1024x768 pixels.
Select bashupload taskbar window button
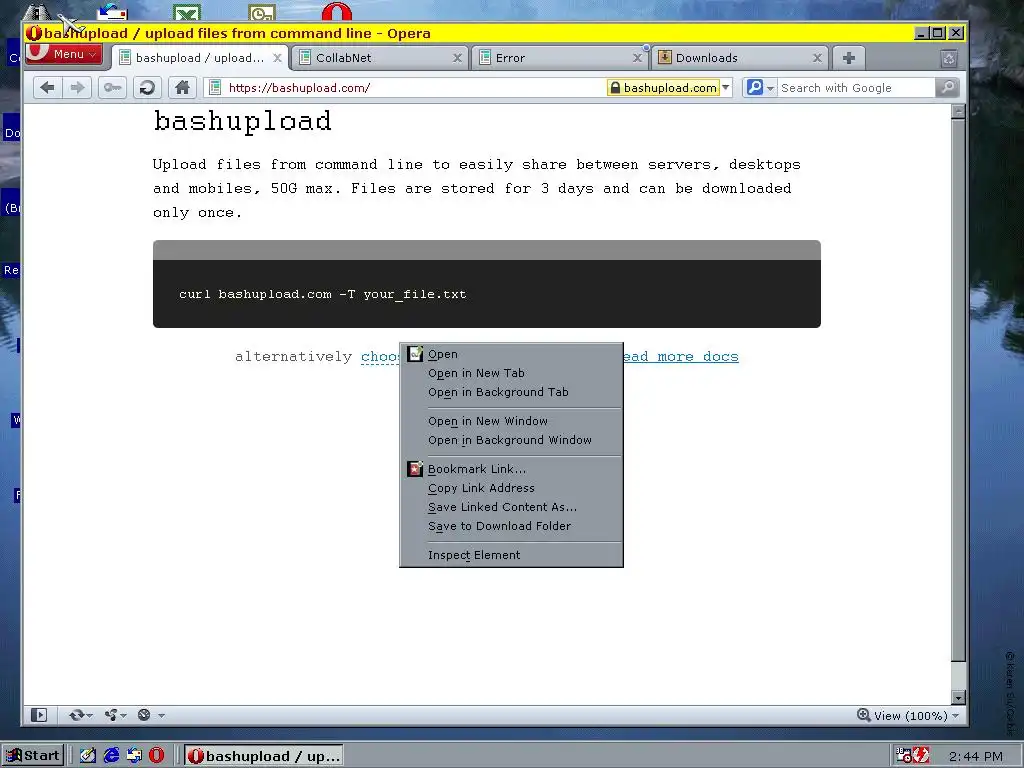(264, 756)
